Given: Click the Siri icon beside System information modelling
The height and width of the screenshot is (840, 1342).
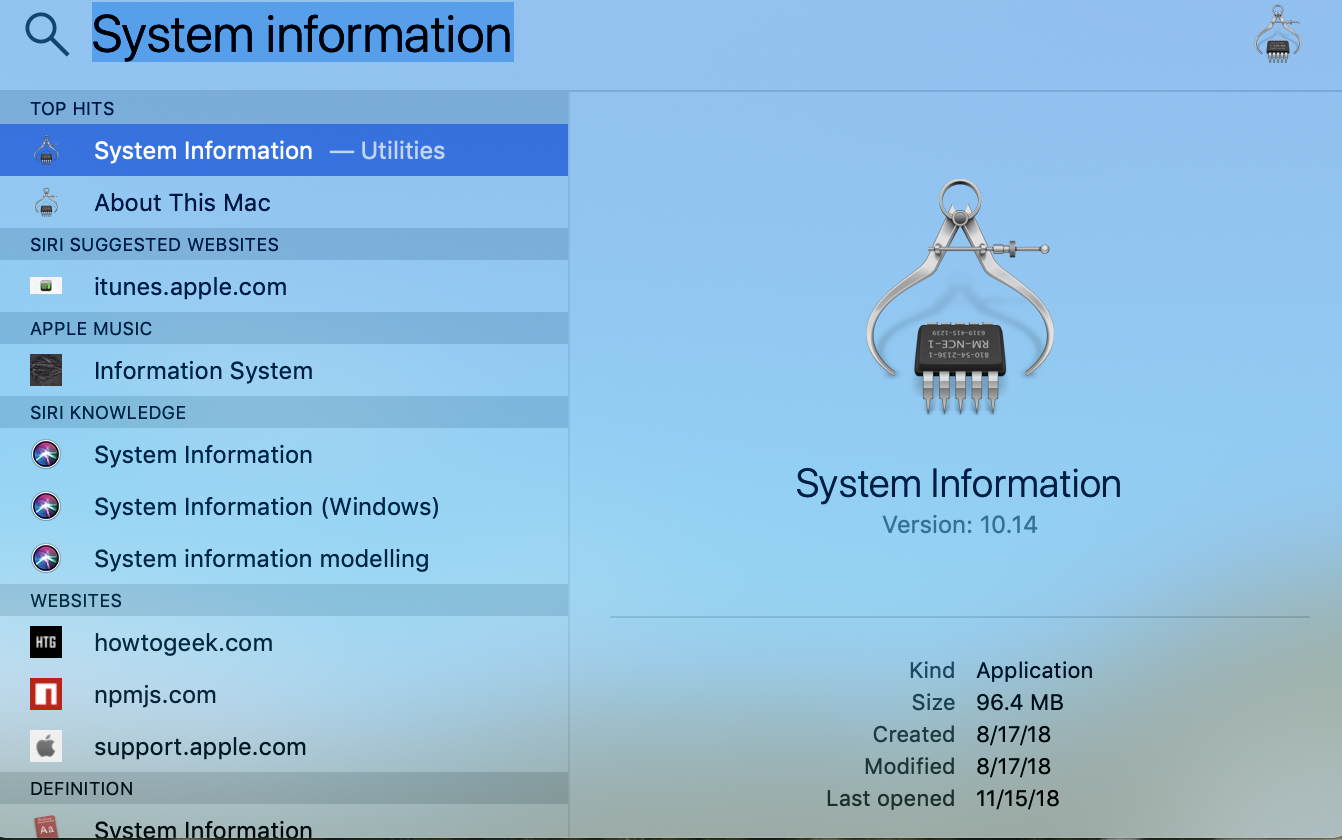Looking at the screenshot, I should [46, 559].
